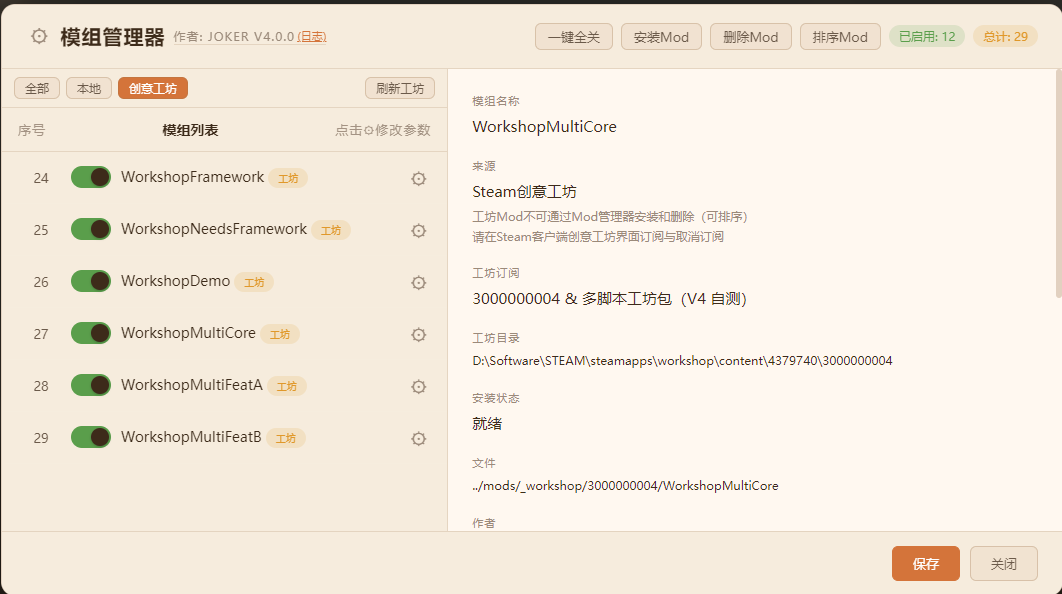The width and height of the screenshot is (1062, 594).
Task: Open settings gear for WorkshopMultiFeatA
Action: (419, 387)
